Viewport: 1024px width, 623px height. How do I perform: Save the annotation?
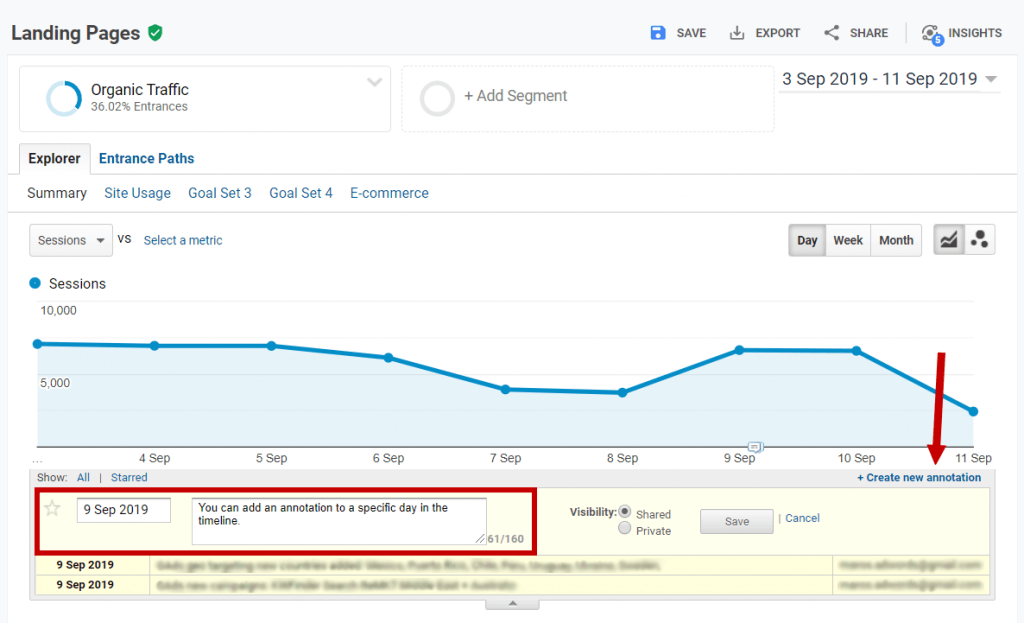tap(736, 521)
